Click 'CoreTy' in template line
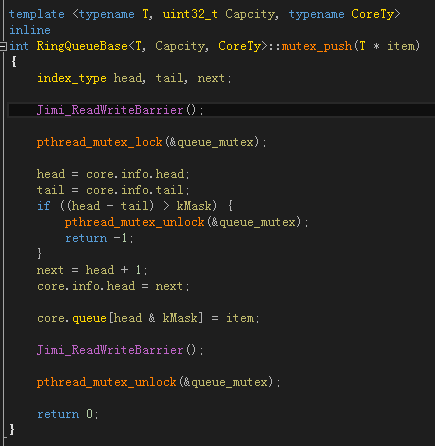 372,14
